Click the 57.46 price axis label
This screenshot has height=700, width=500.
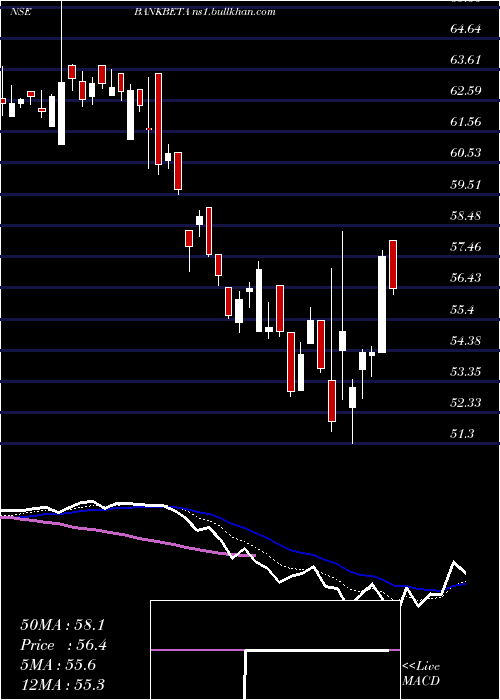[x=466, y=246]
